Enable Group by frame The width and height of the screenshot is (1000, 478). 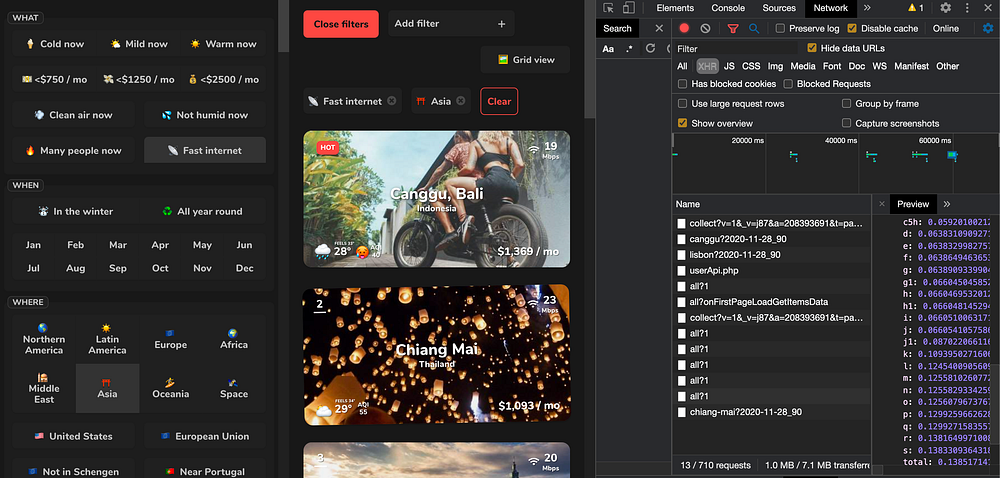[x=847, y=103]
